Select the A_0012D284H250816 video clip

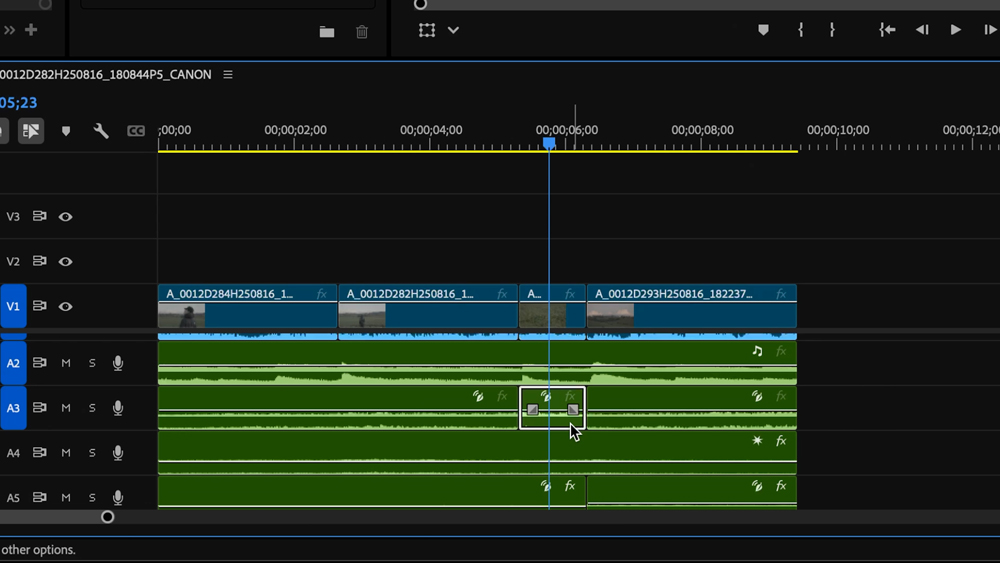point(247,306)
